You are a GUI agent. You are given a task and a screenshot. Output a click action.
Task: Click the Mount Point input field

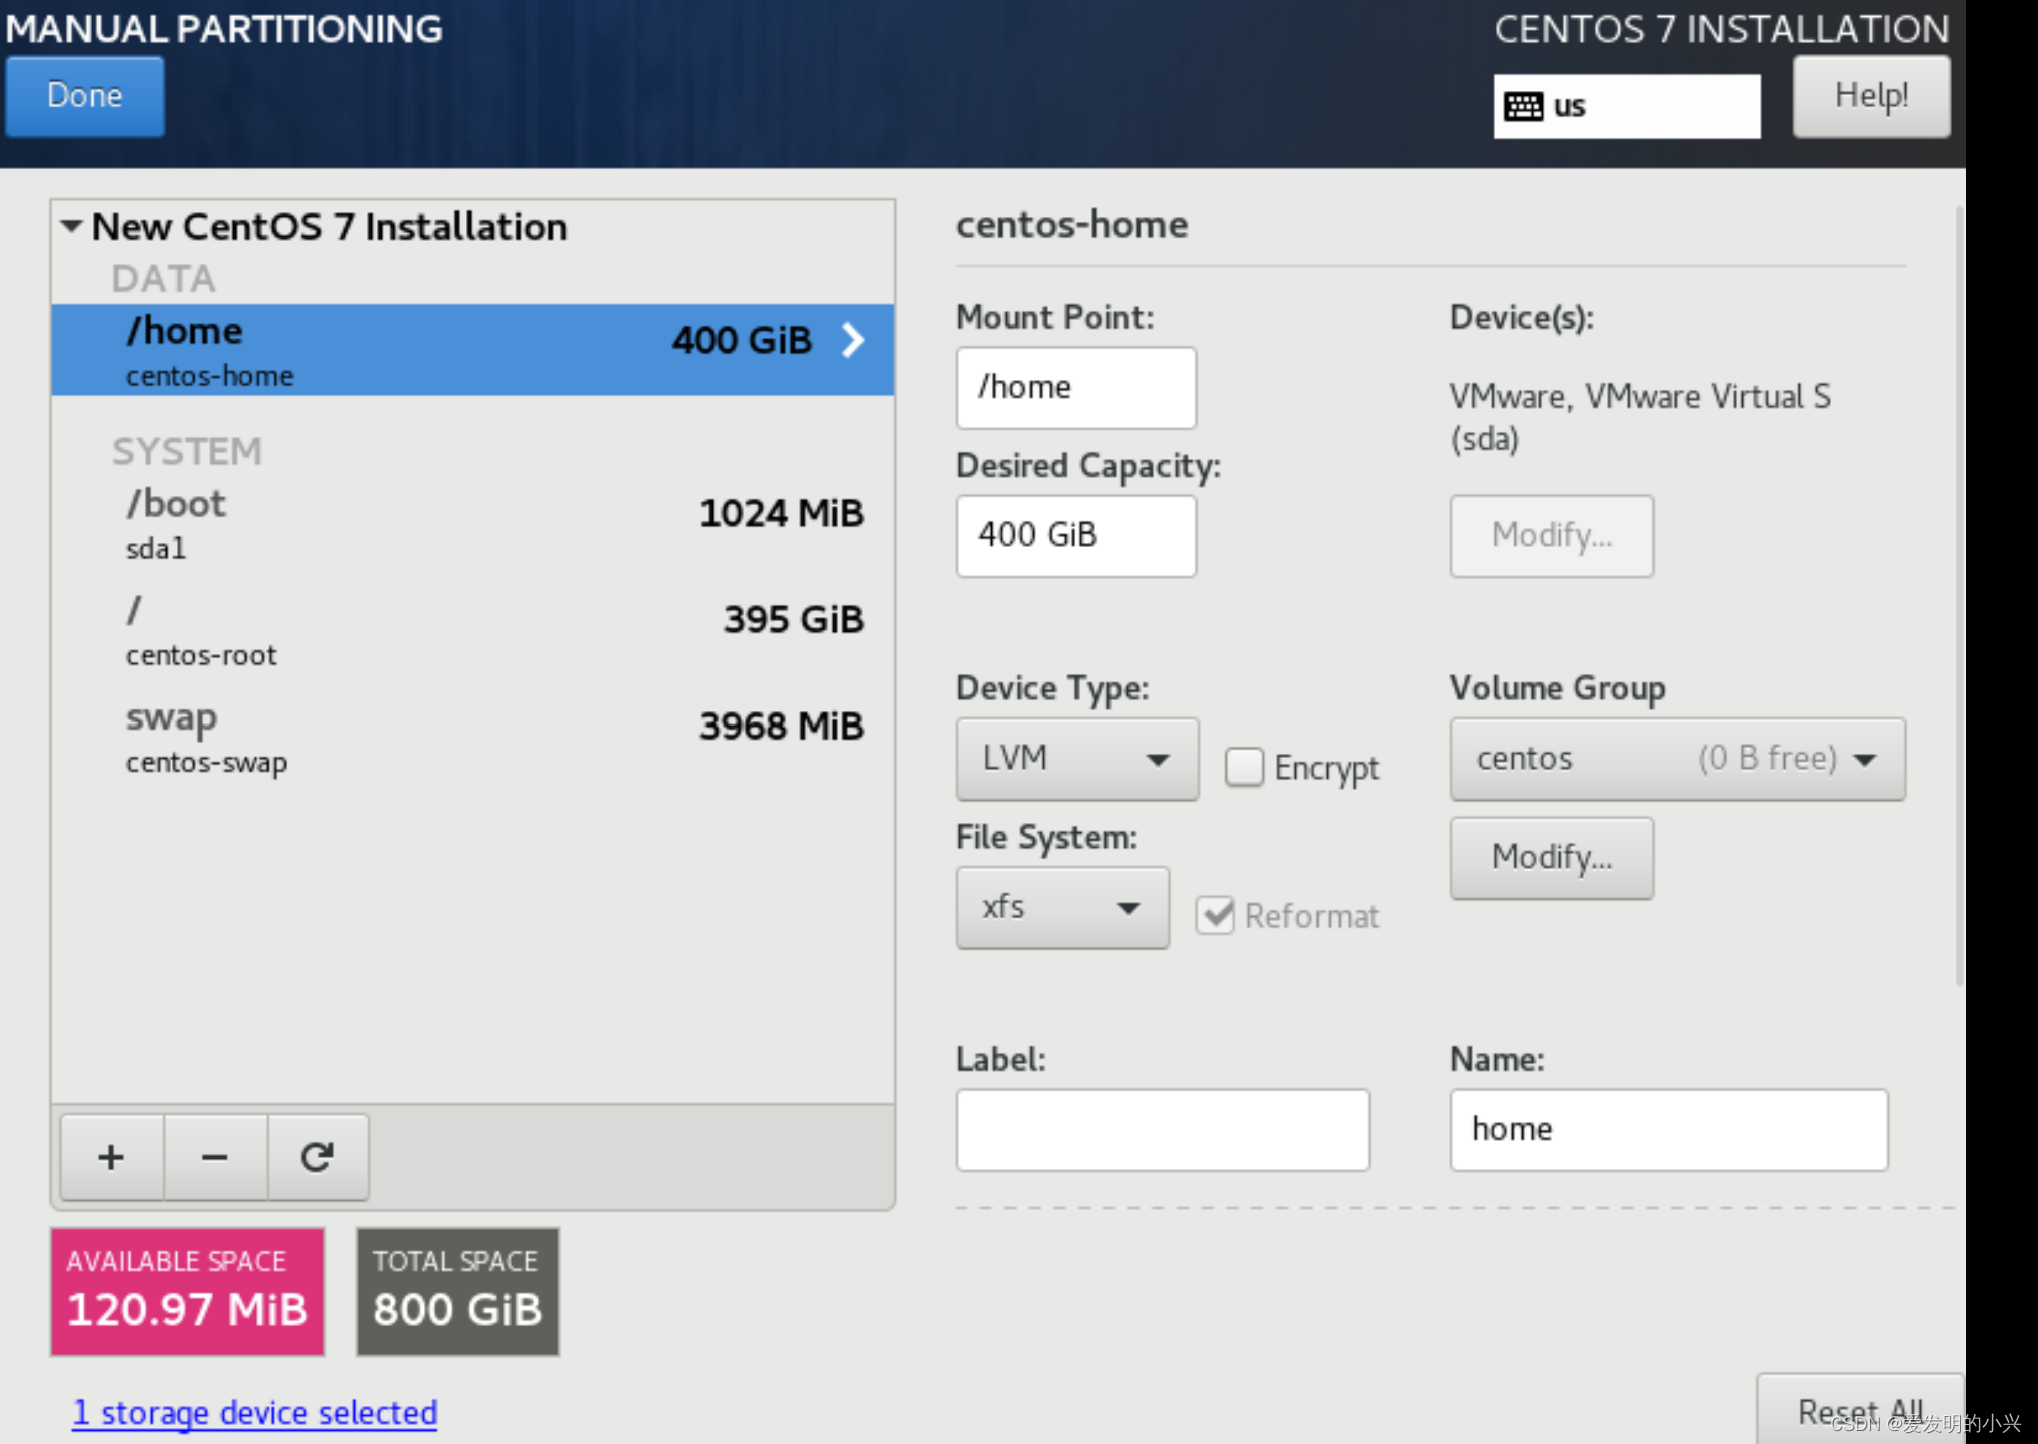pos(1076,387)
